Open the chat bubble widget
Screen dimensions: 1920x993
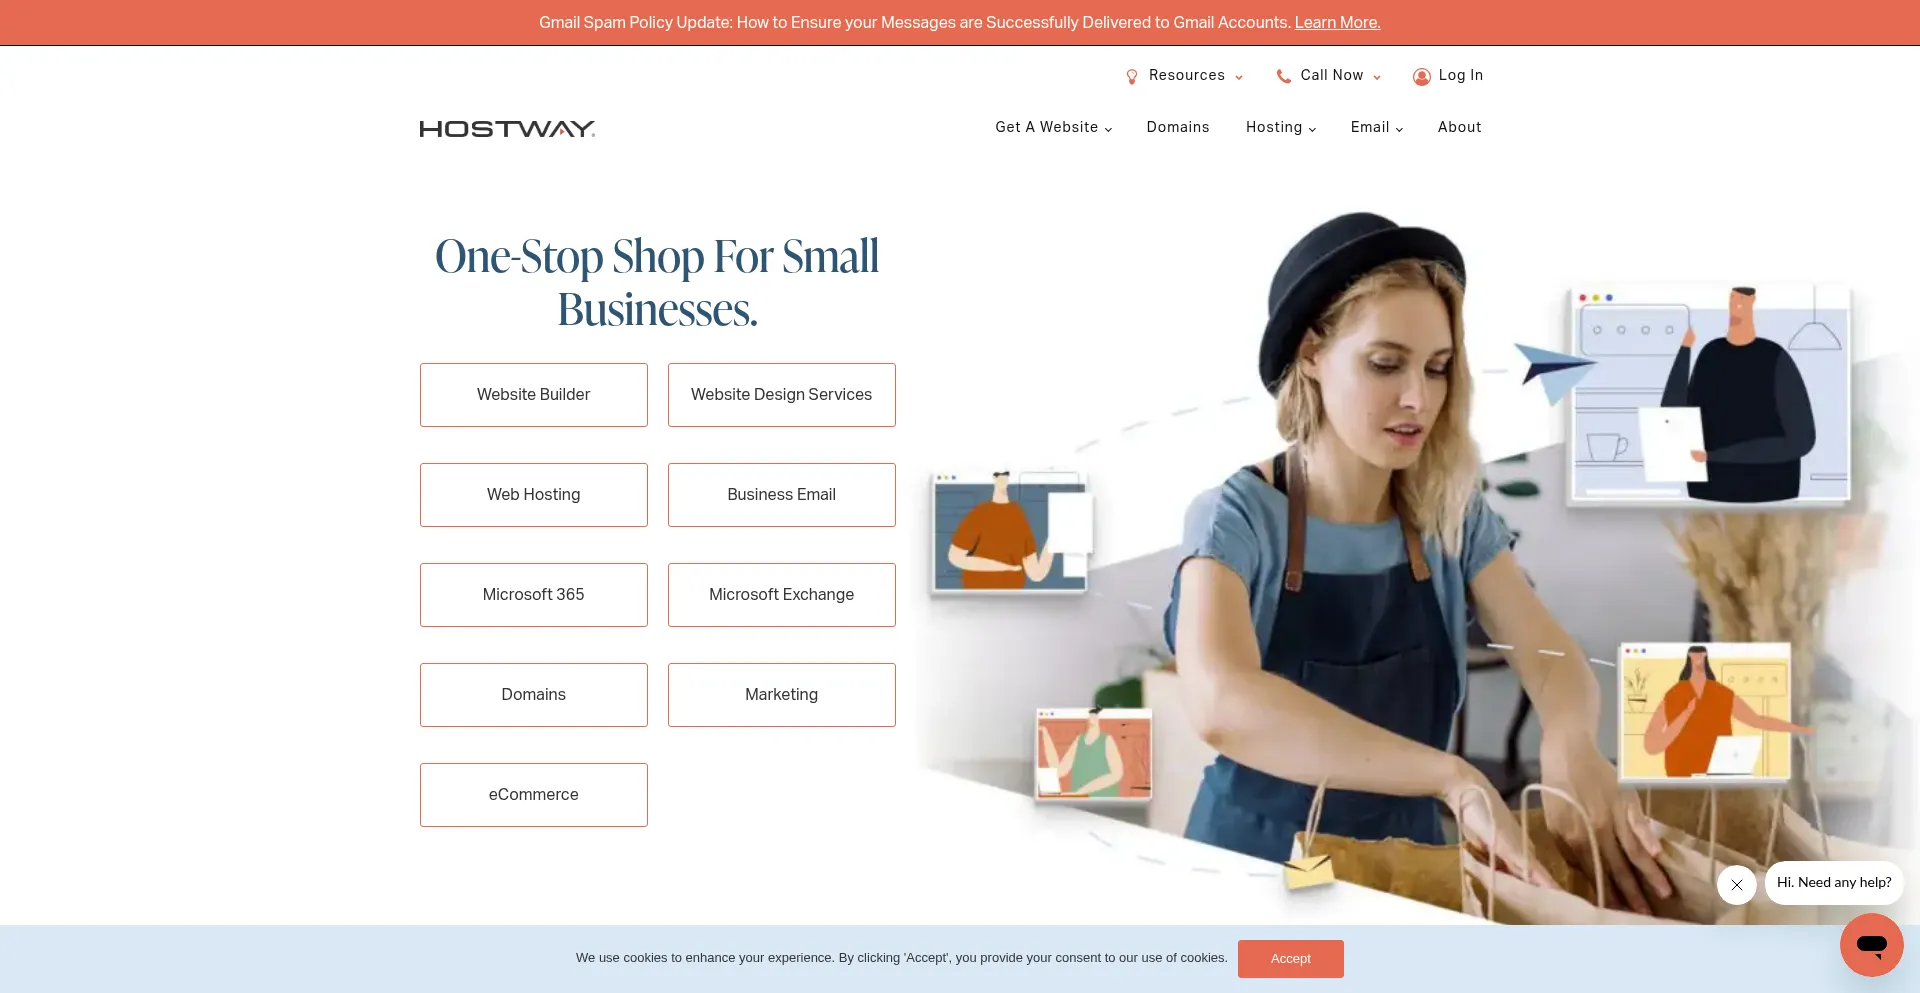tap(1871, 944)
